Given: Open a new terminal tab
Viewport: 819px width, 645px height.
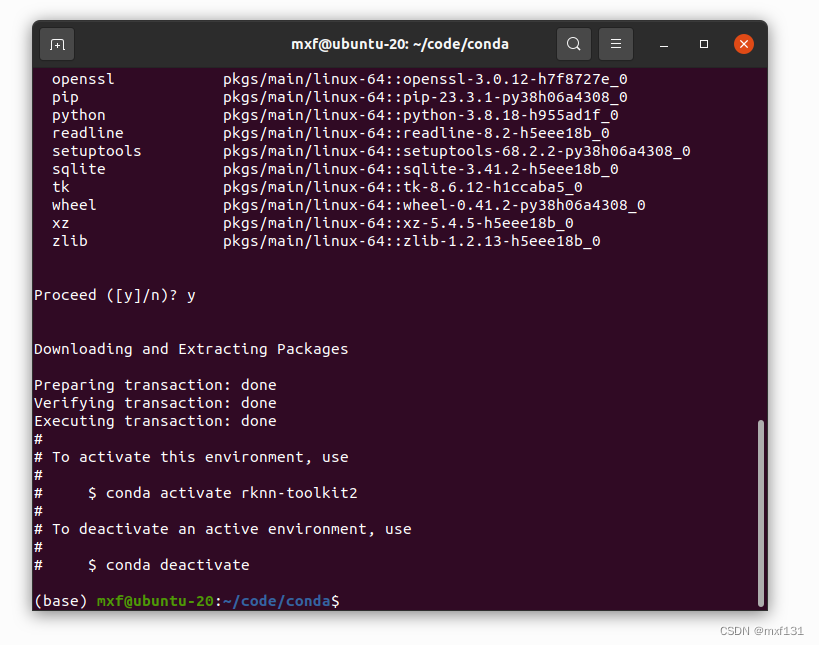Looking at the screenshot, I should (56, 43).
